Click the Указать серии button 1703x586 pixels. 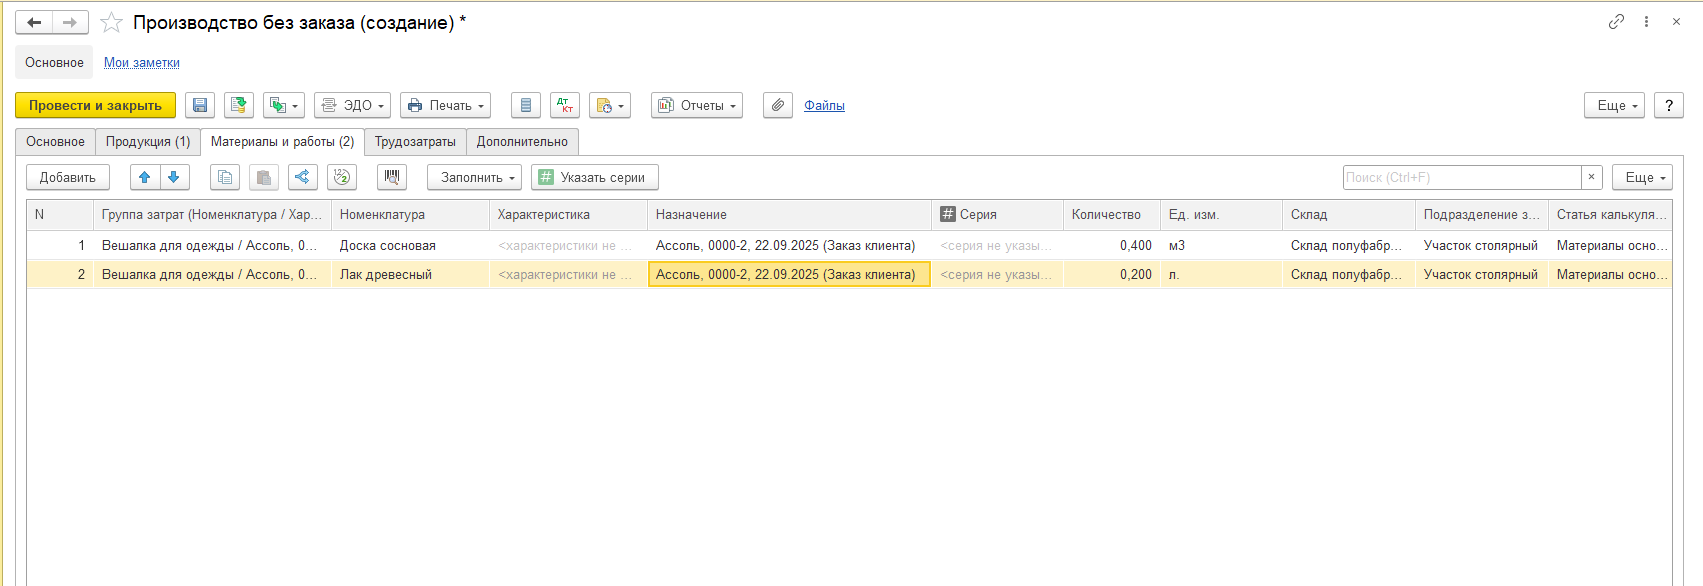[594, 177]
